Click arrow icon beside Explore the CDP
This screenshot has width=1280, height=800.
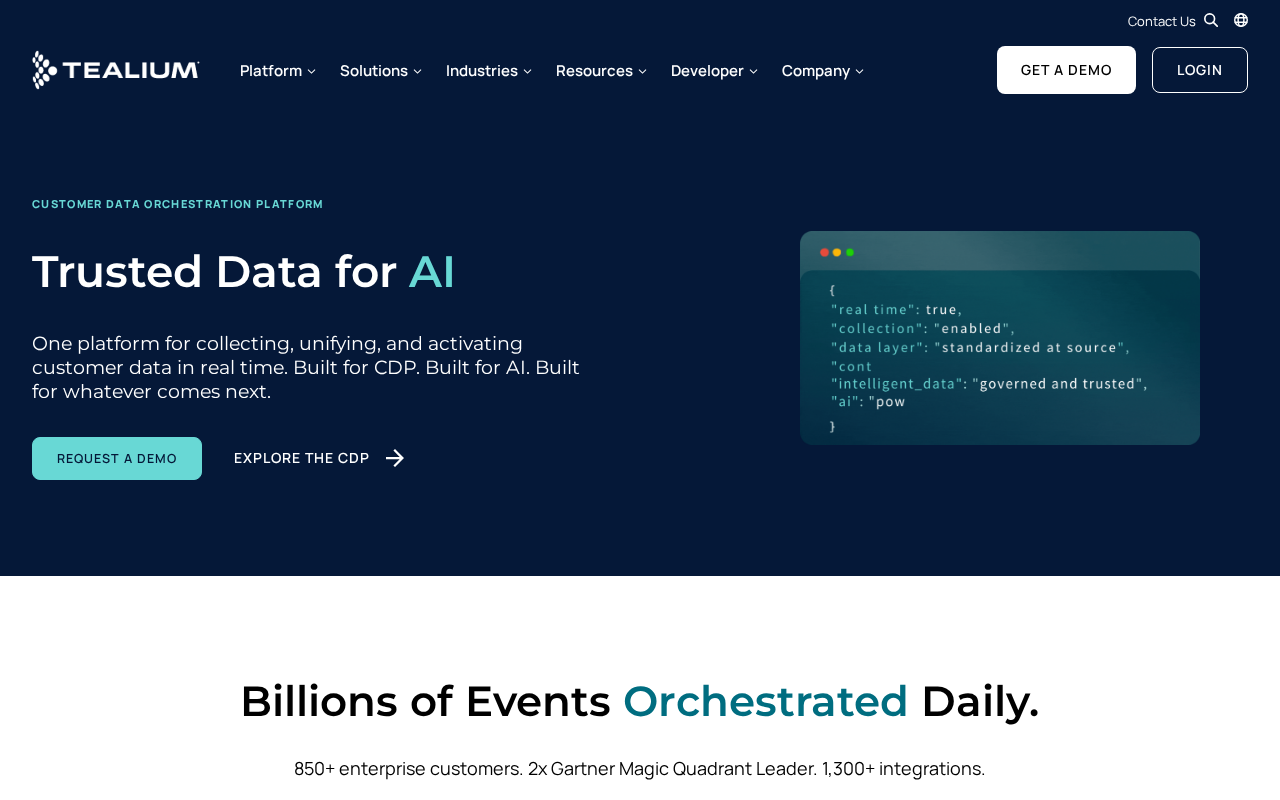[x=395, y=458]
